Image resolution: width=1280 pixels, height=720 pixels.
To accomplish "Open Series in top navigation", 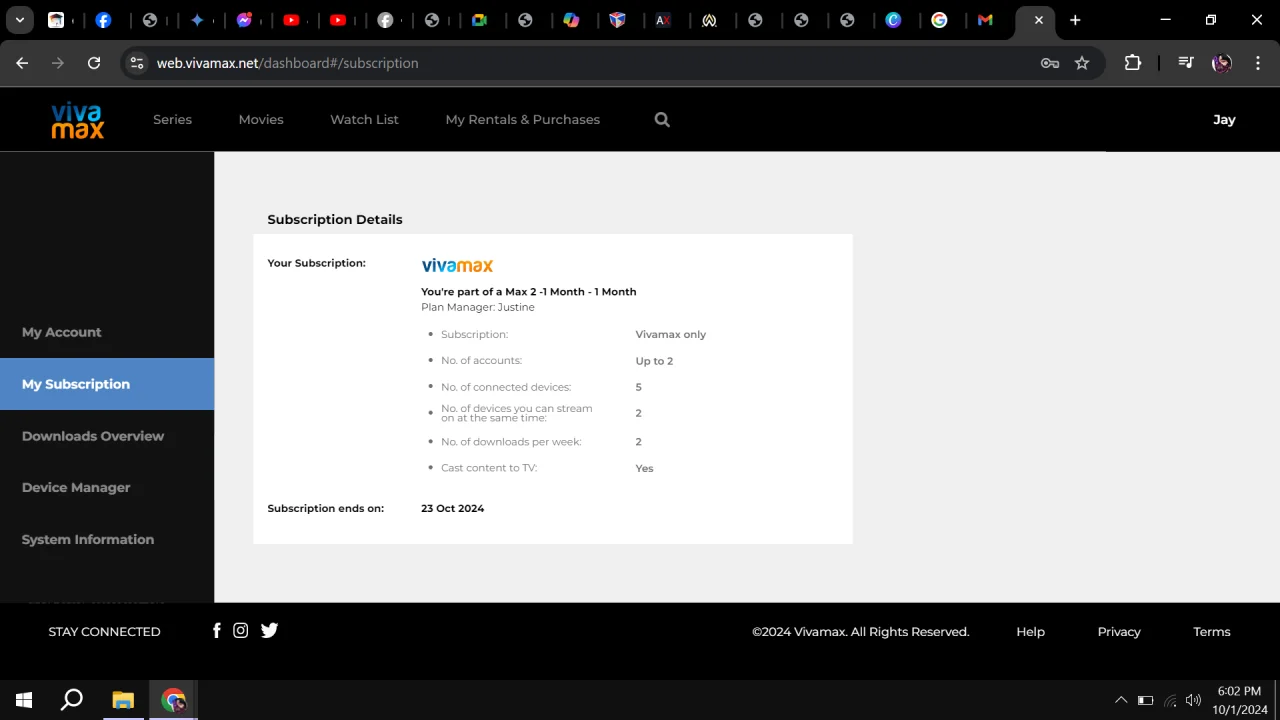I will coord(172,119).
